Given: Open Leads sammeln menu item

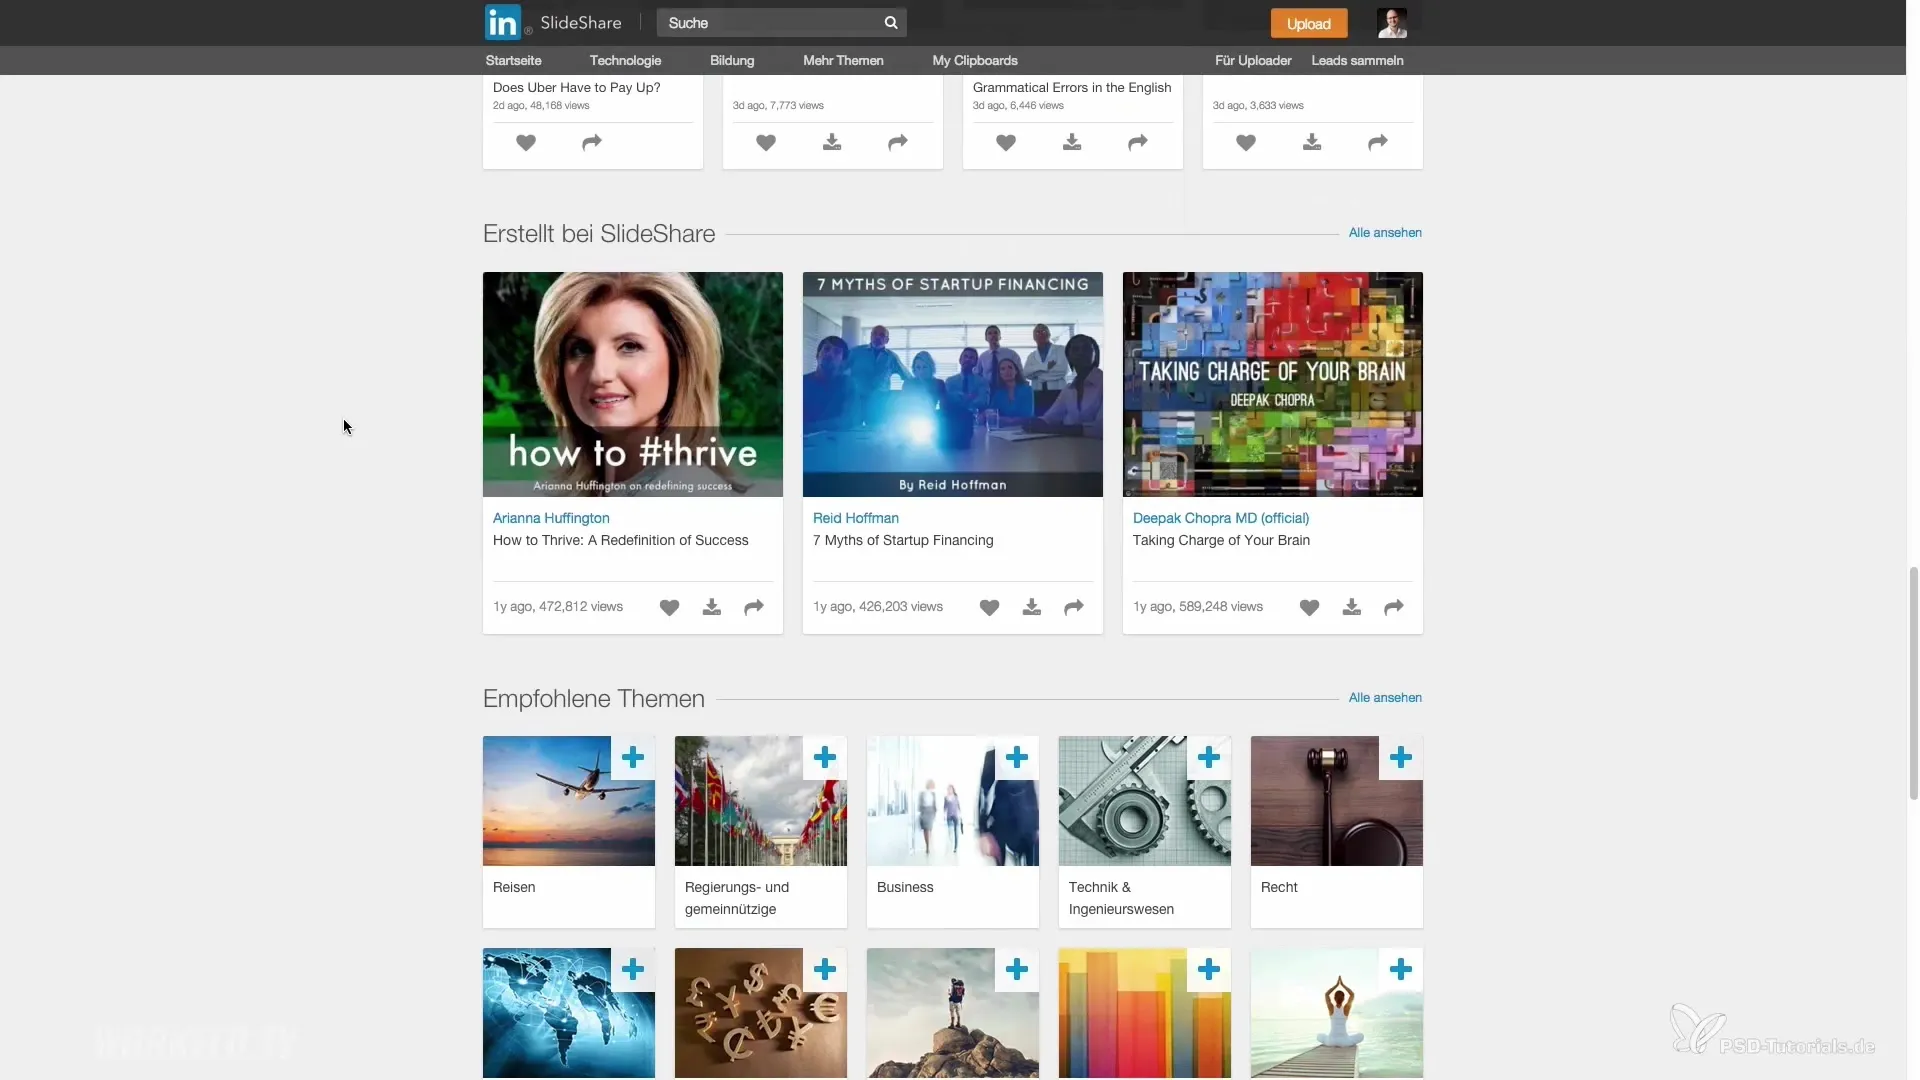Looking at the screenshot, I should pyautogui.click(x=1357, y=60).
